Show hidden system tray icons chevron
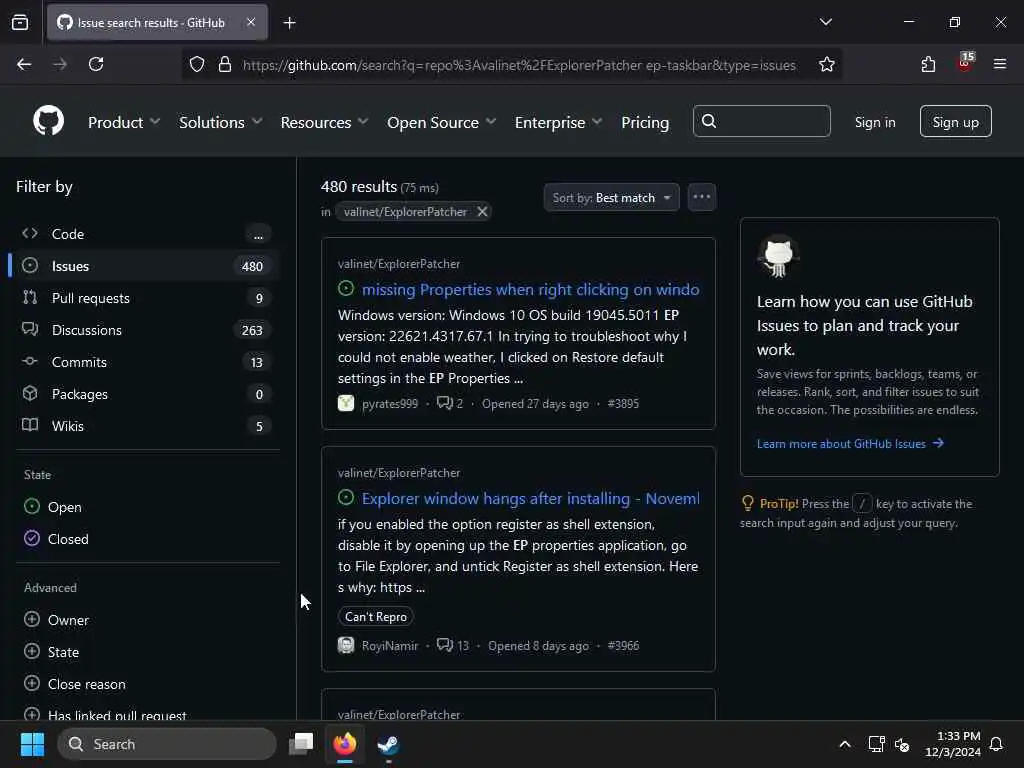Viewport: 1024px width, 768px height. [x=844, y=744]
